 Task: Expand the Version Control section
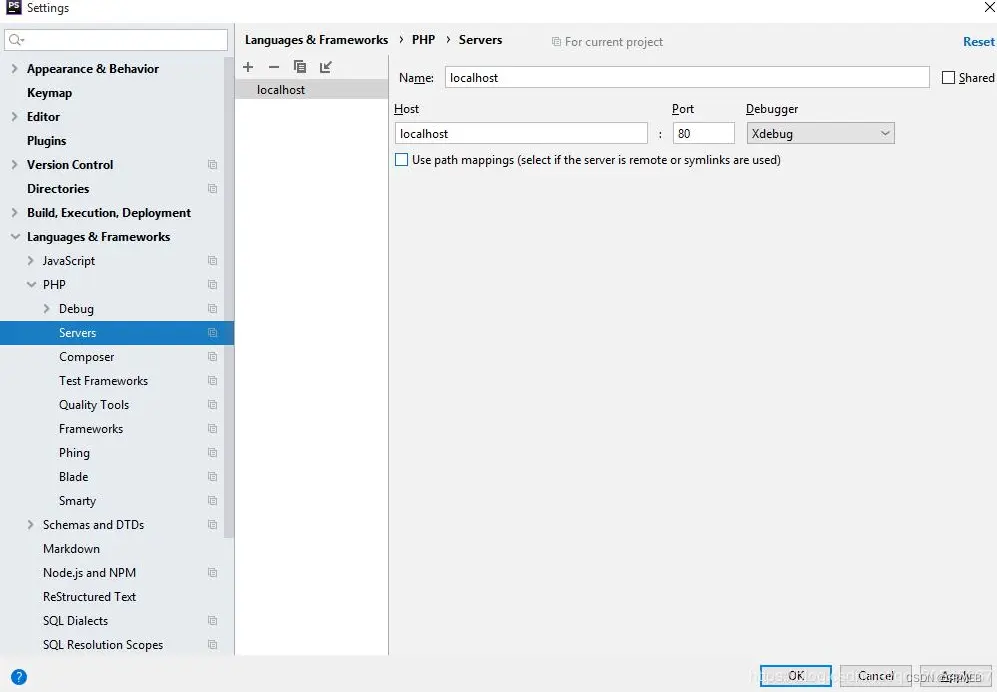tap(14, 165)
